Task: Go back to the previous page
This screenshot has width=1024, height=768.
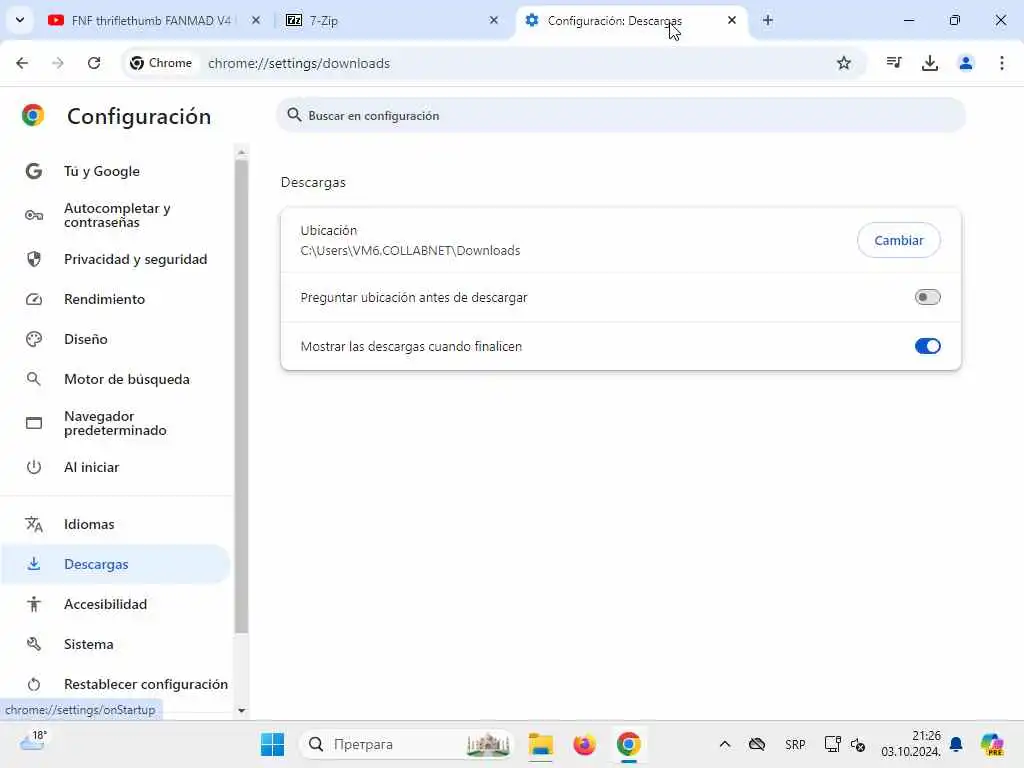Action: [22, 63]
